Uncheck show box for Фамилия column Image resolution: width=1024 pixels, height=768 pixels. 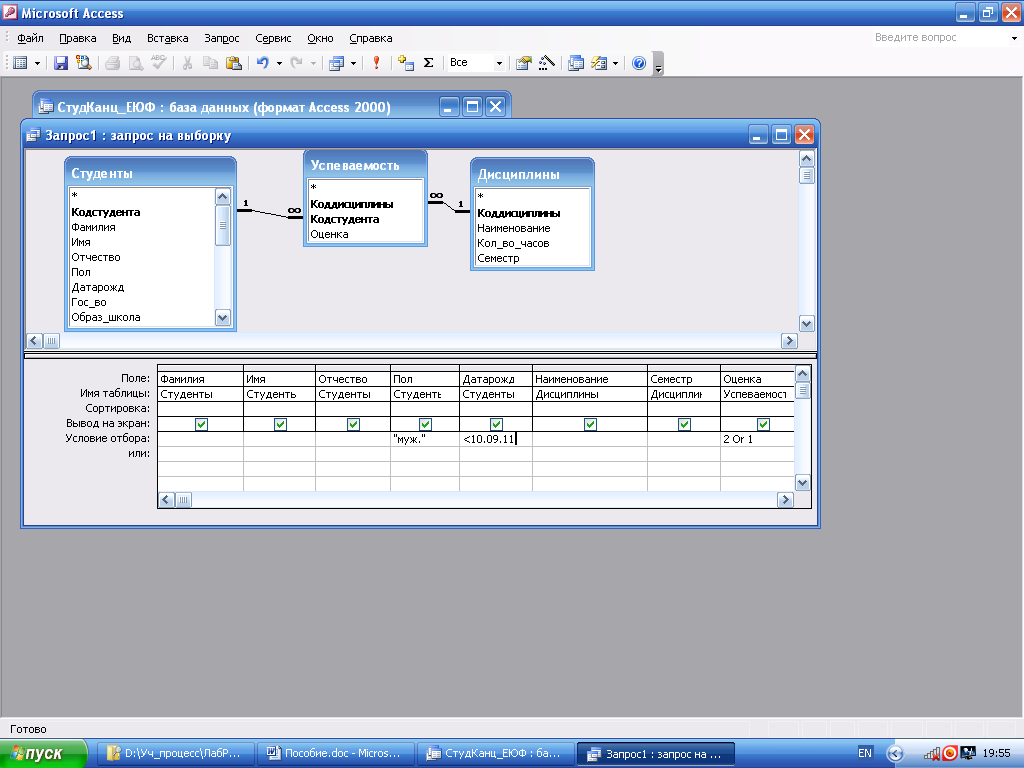[201, 424]
